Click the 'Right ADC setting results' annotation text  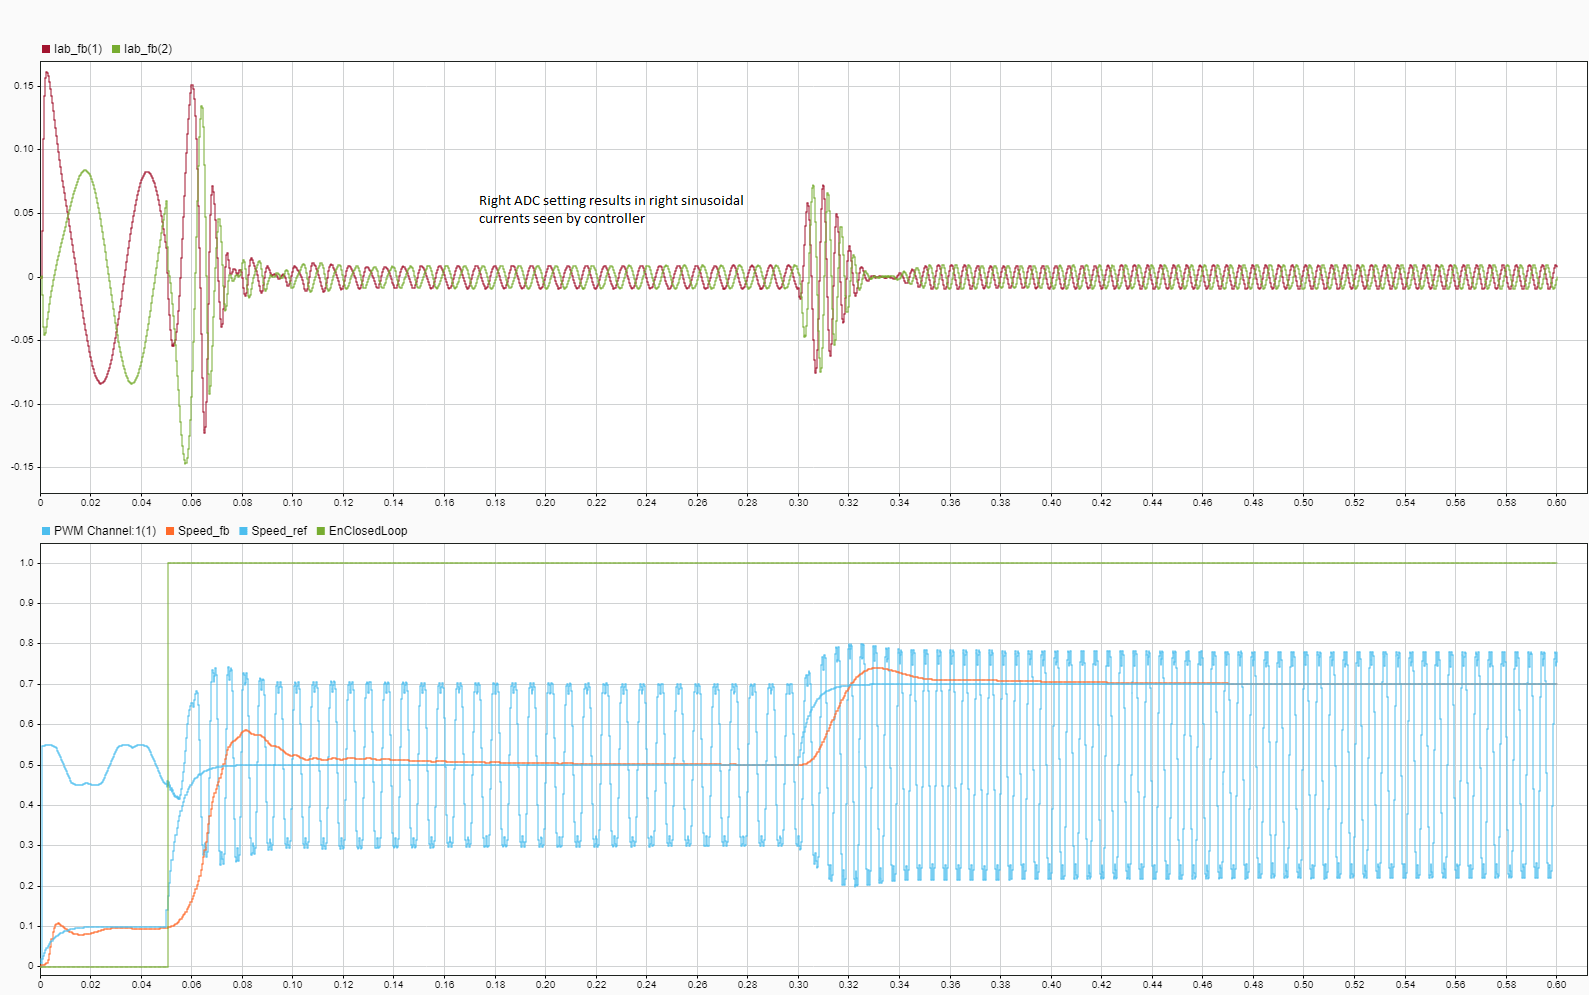pos(611,210)
